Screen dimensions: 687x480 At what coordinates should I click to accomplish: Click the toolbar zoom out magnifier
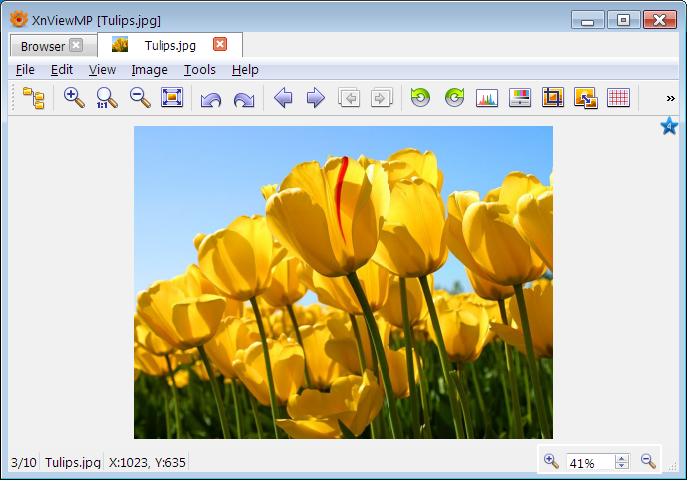tap(140, 98)
